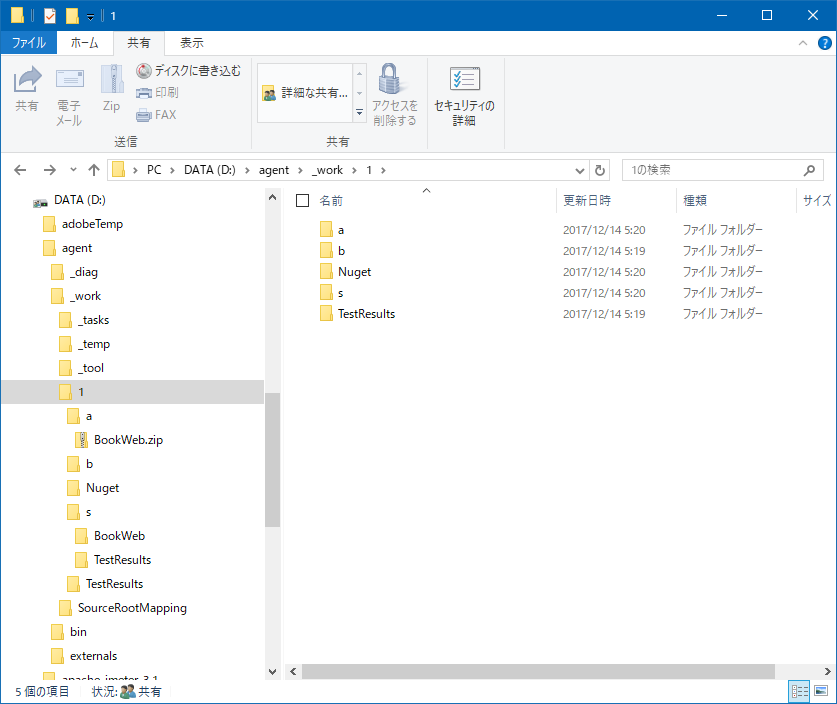Click the Up one level arrow
Viewport: 837px width, 704px height.
pos(94,170)
